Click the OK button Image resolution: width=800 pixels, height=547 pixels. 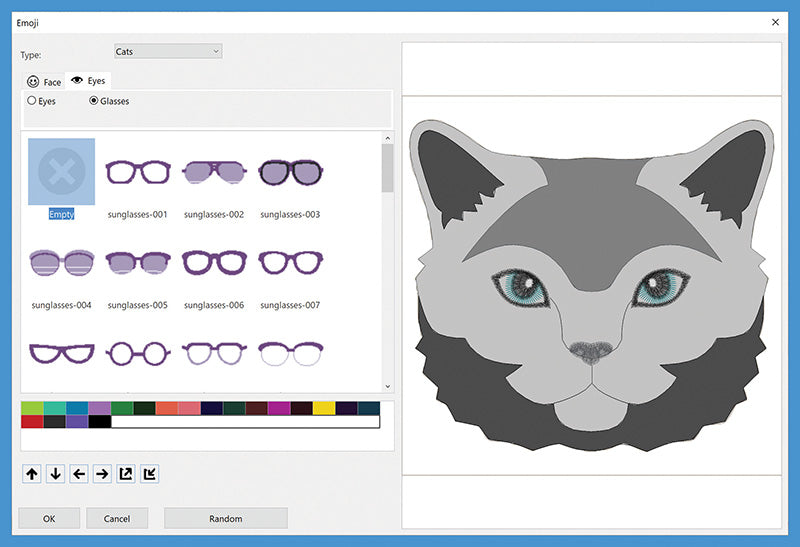pyautogui.click(x=48, y=518)
